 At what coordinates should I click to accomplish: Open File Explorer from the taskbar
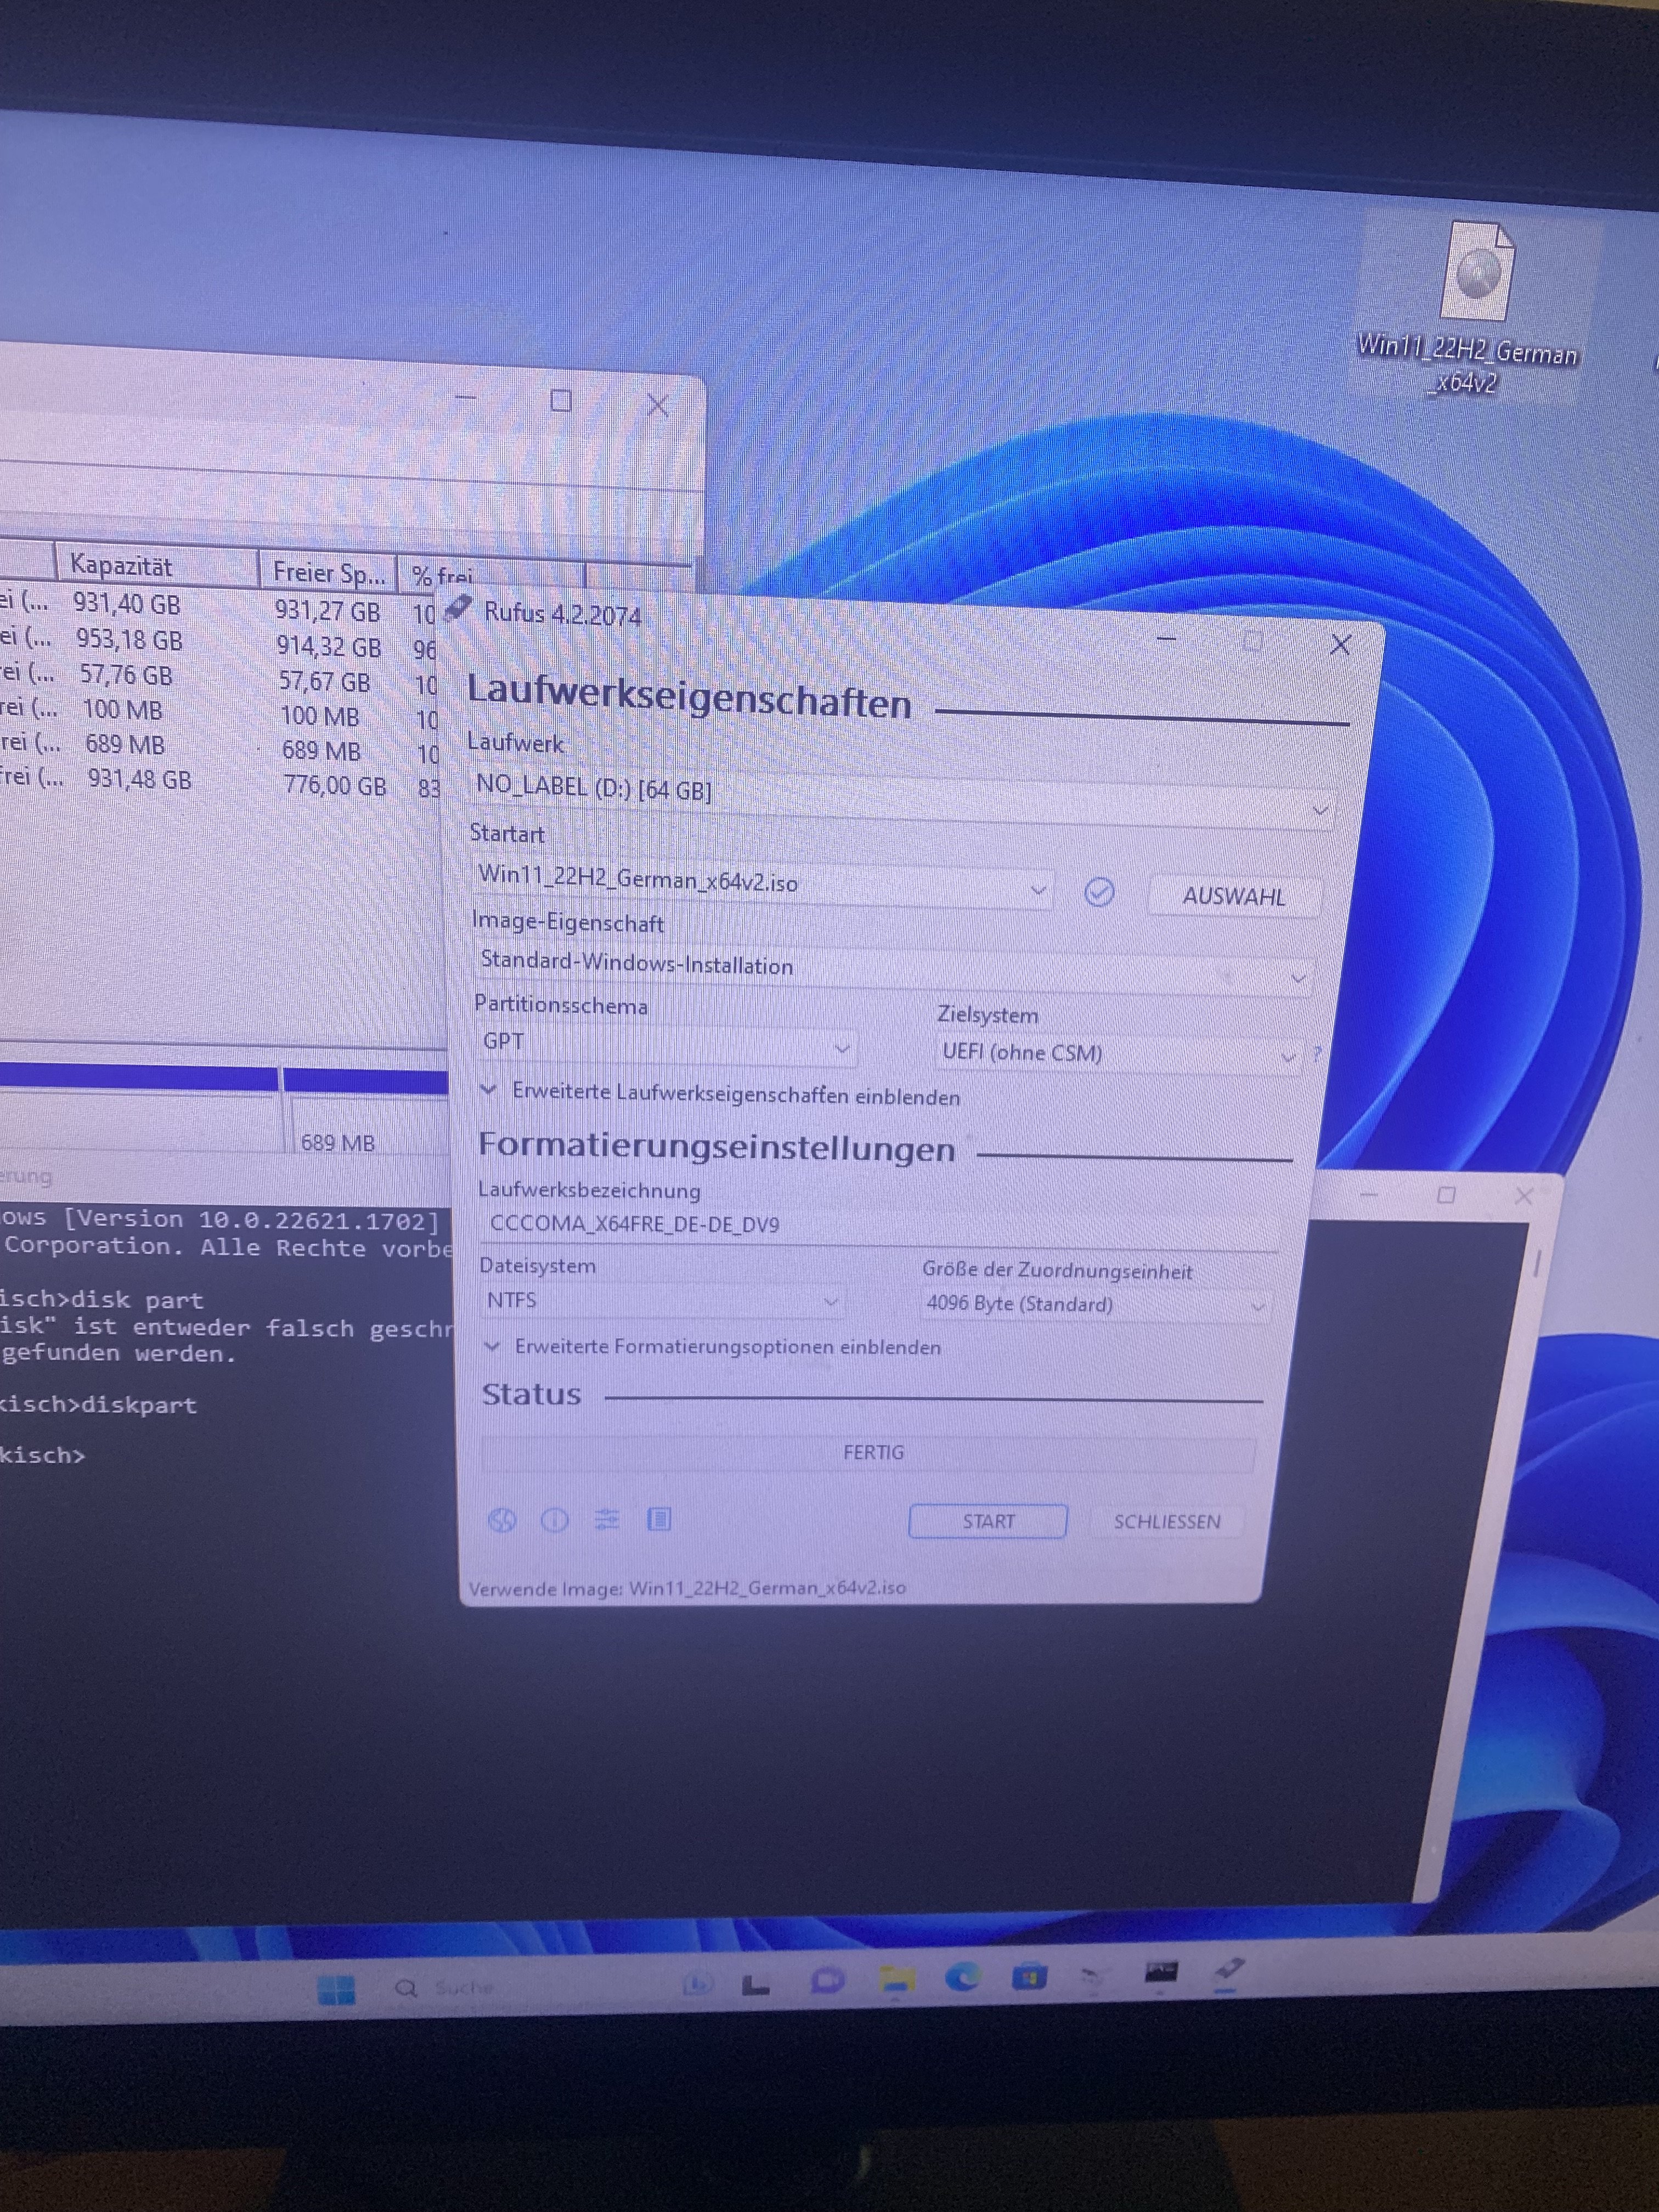point(897,1978)
